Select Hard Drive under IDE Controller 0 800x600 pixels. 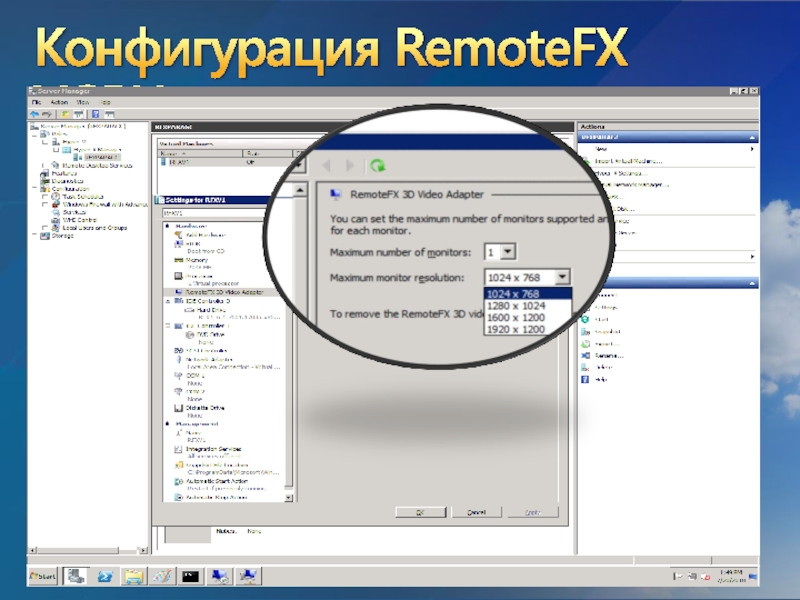tap(211, 310)
